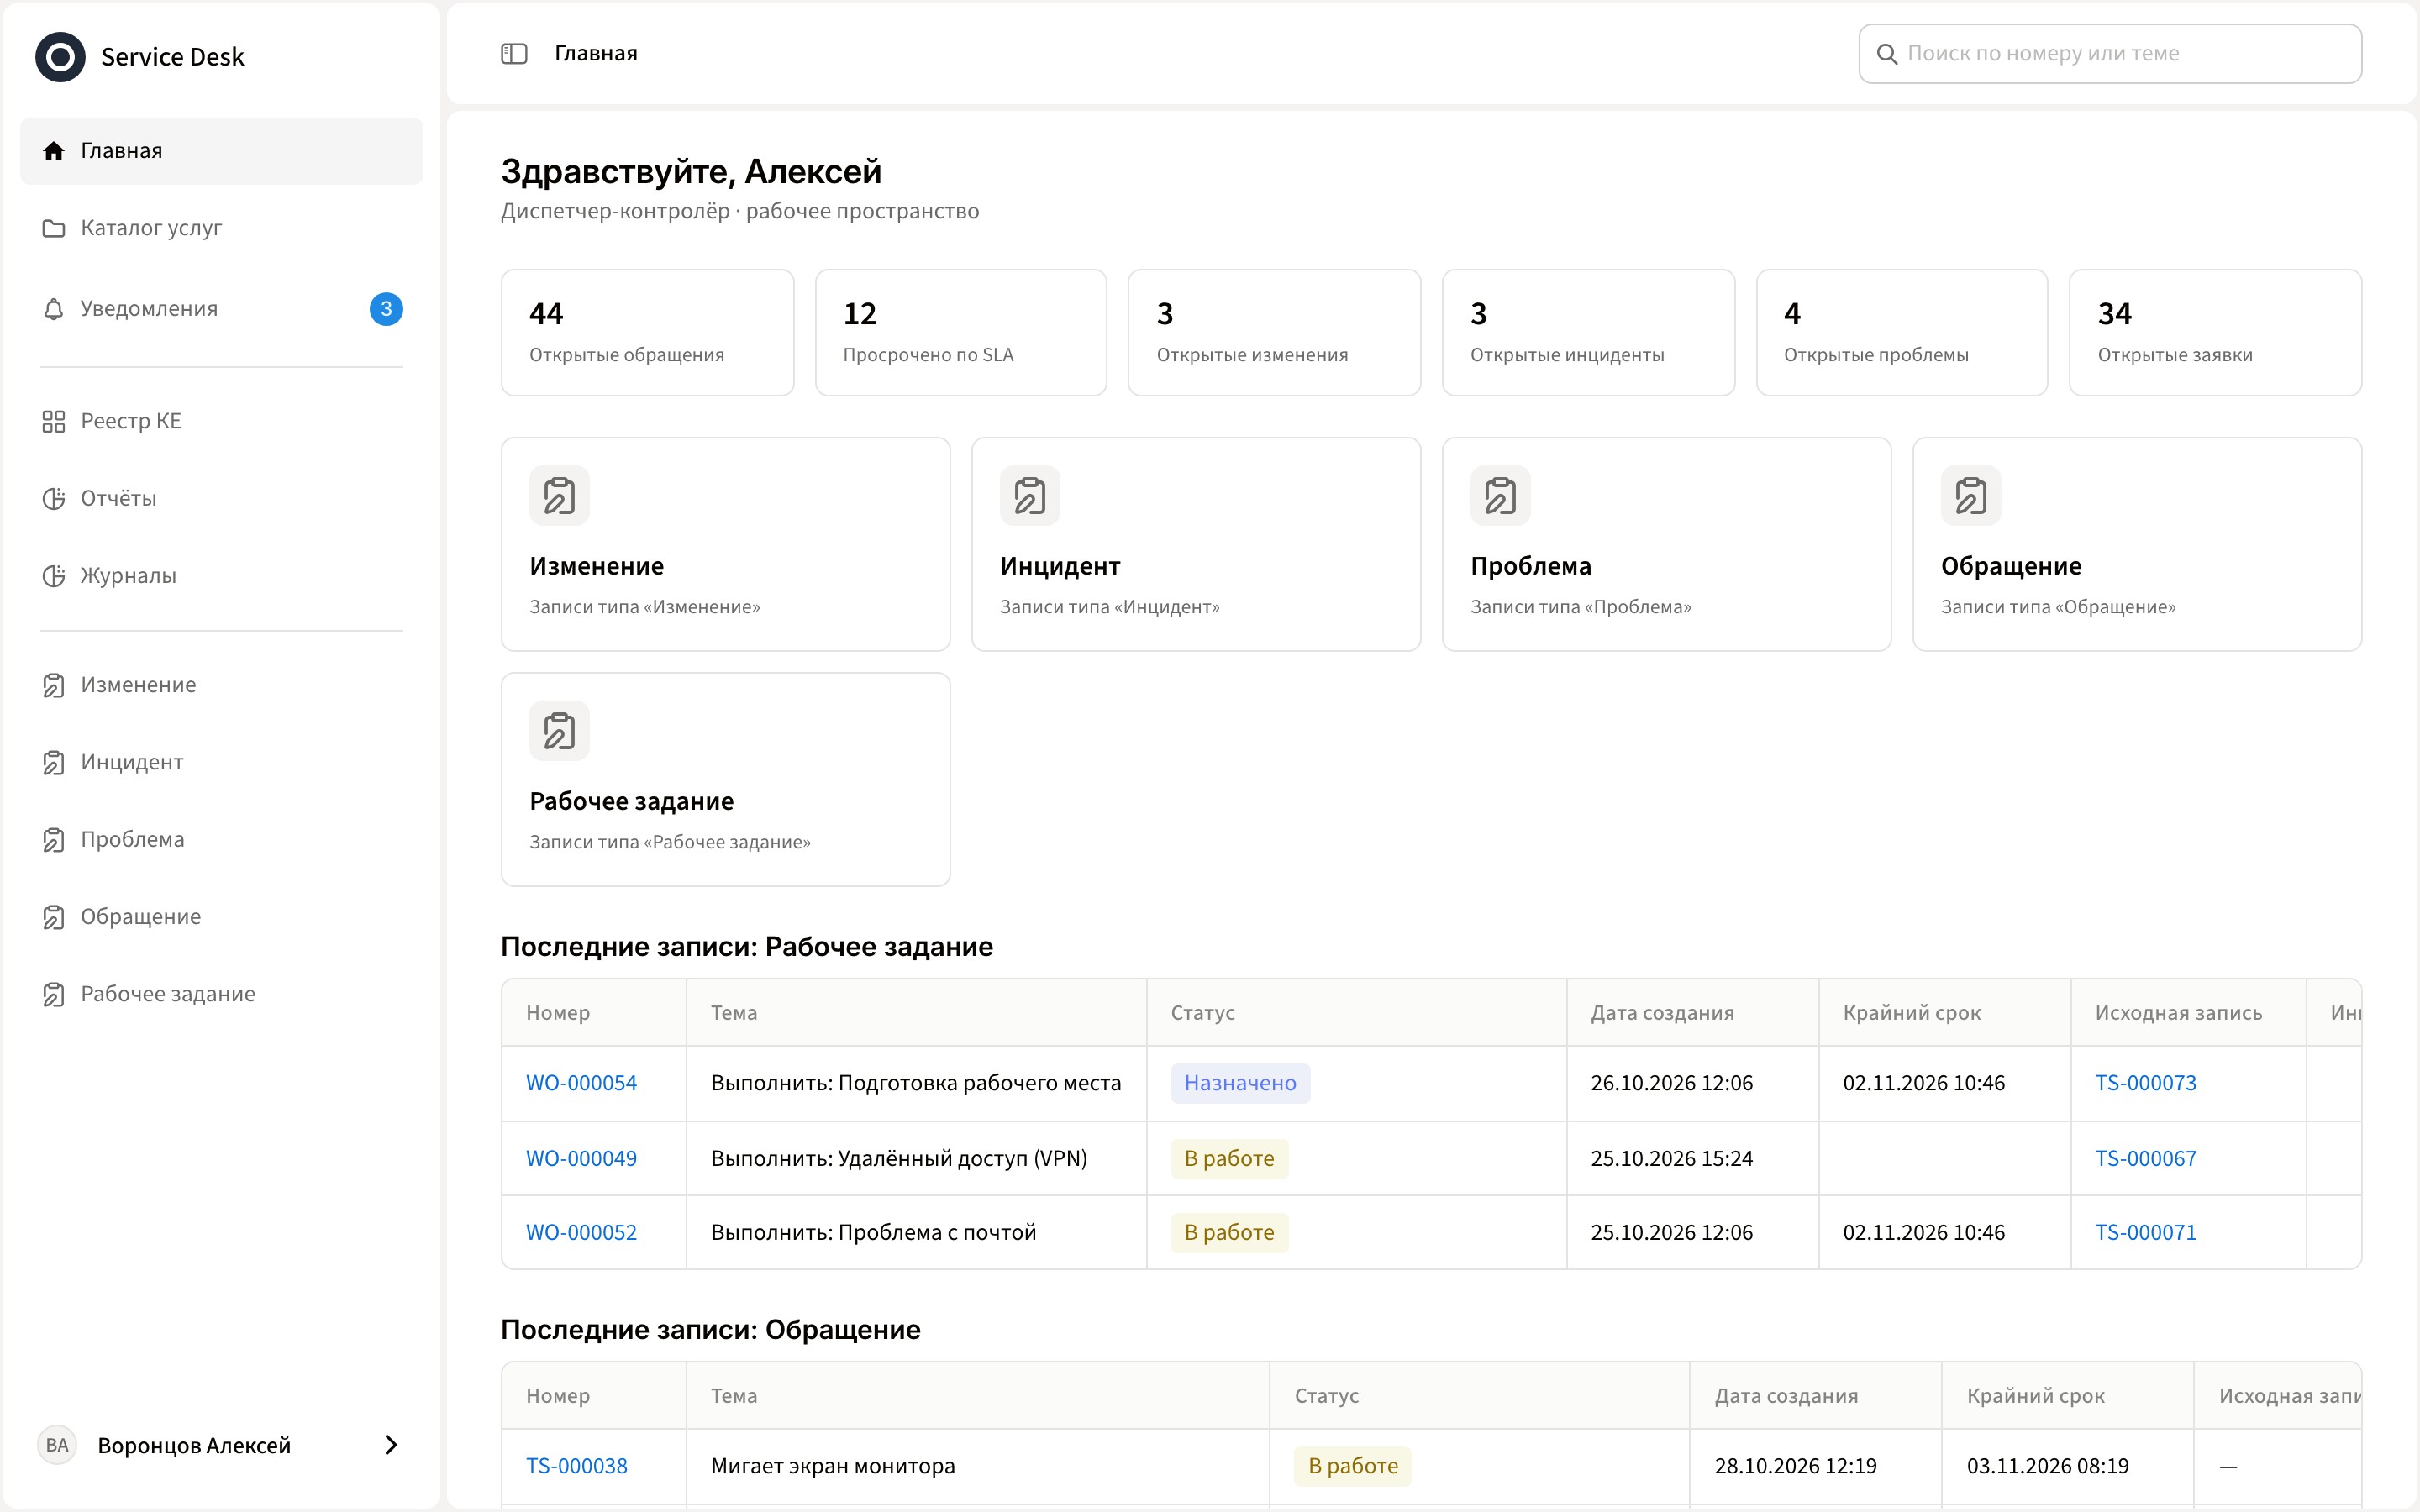This screenshot has height=1512, width=2420.
Task: Go to Инцидент in sidebar
Action: pyautogui.click(x=221, y=762)
